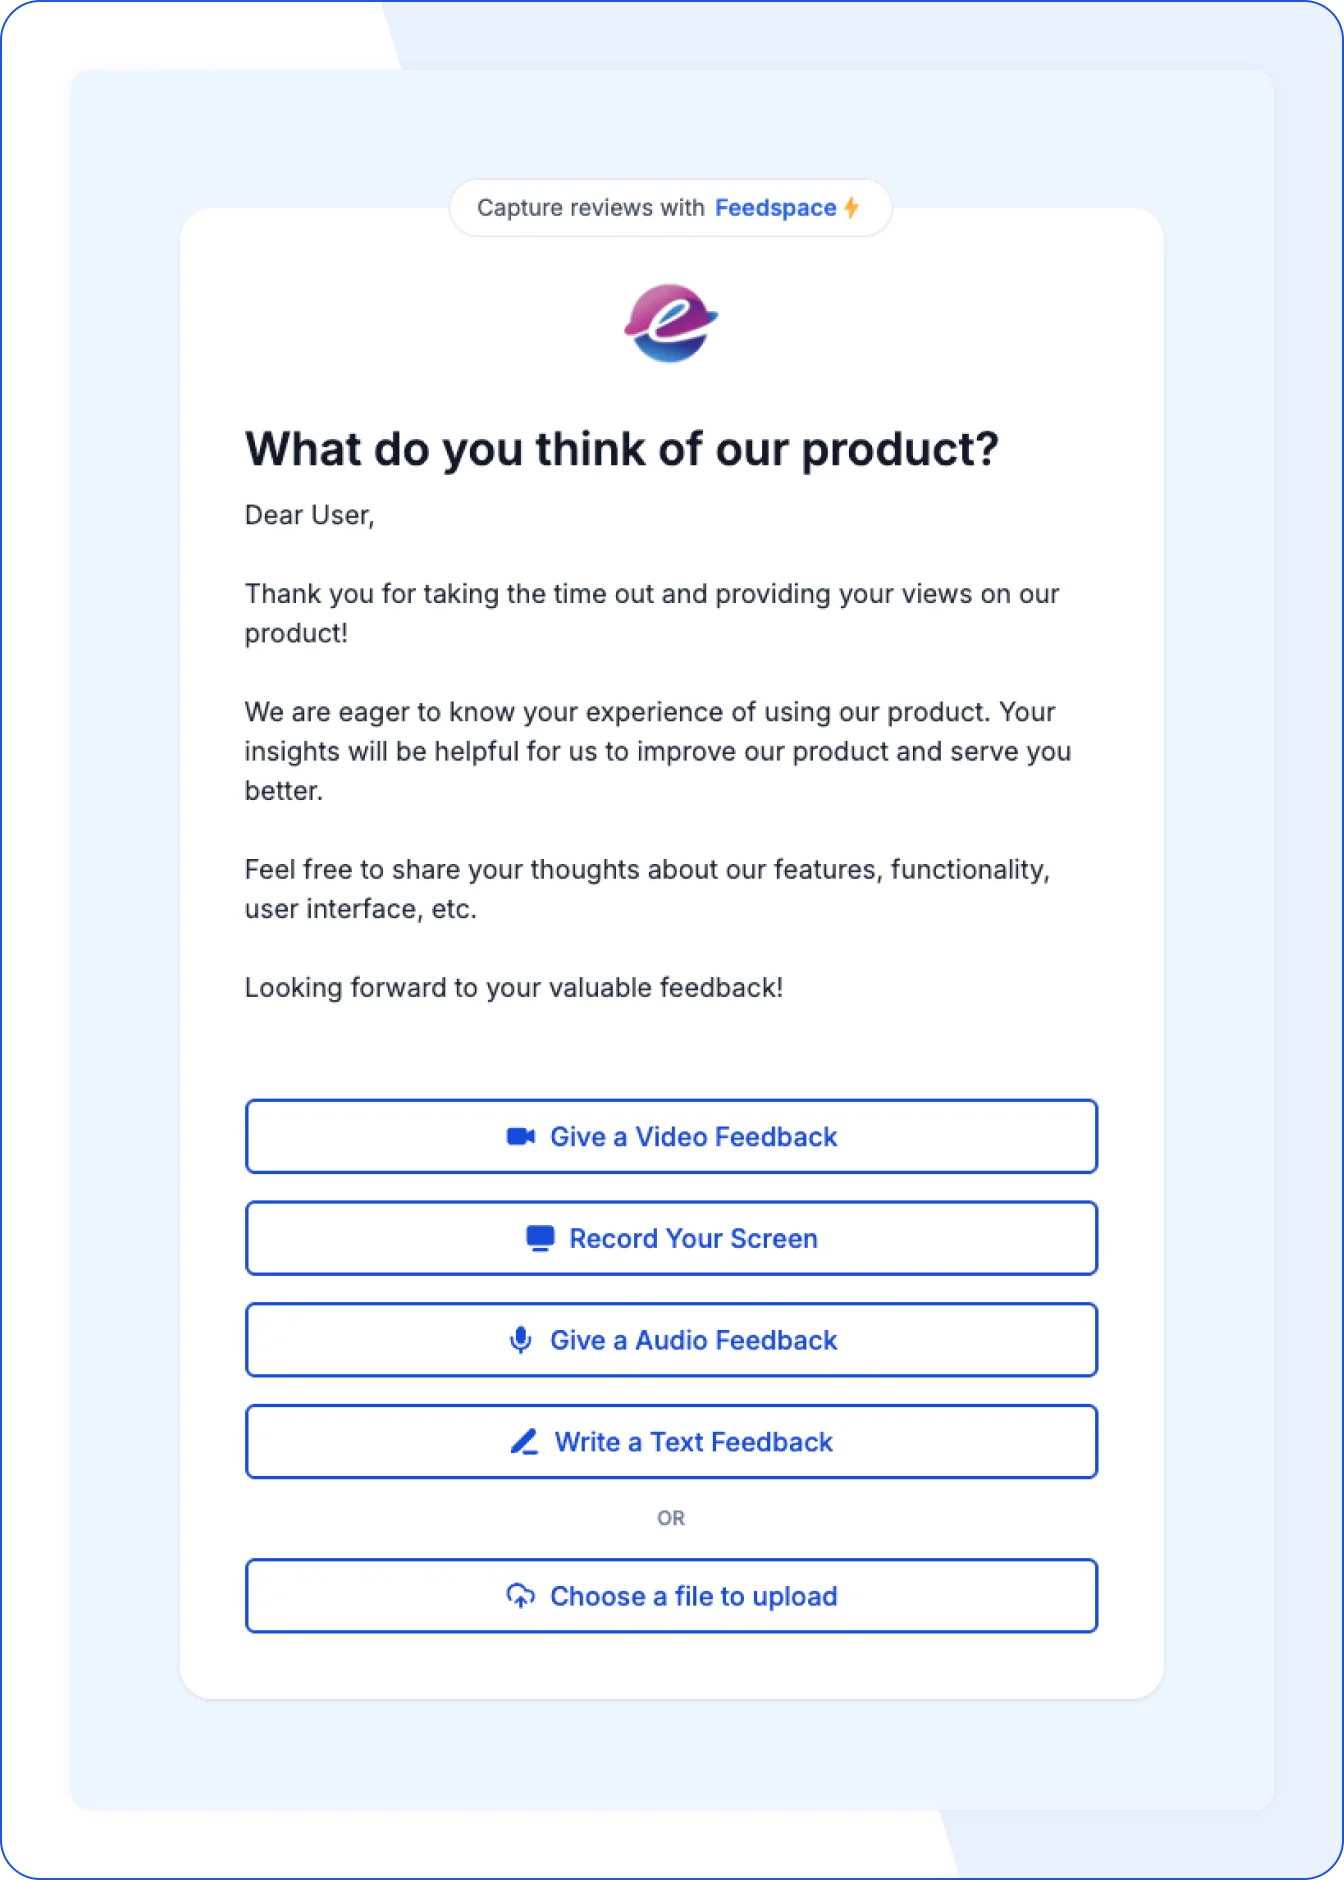Click the cloud upload icon
Screen dimensions: 1344x1880
[521, 1596]
